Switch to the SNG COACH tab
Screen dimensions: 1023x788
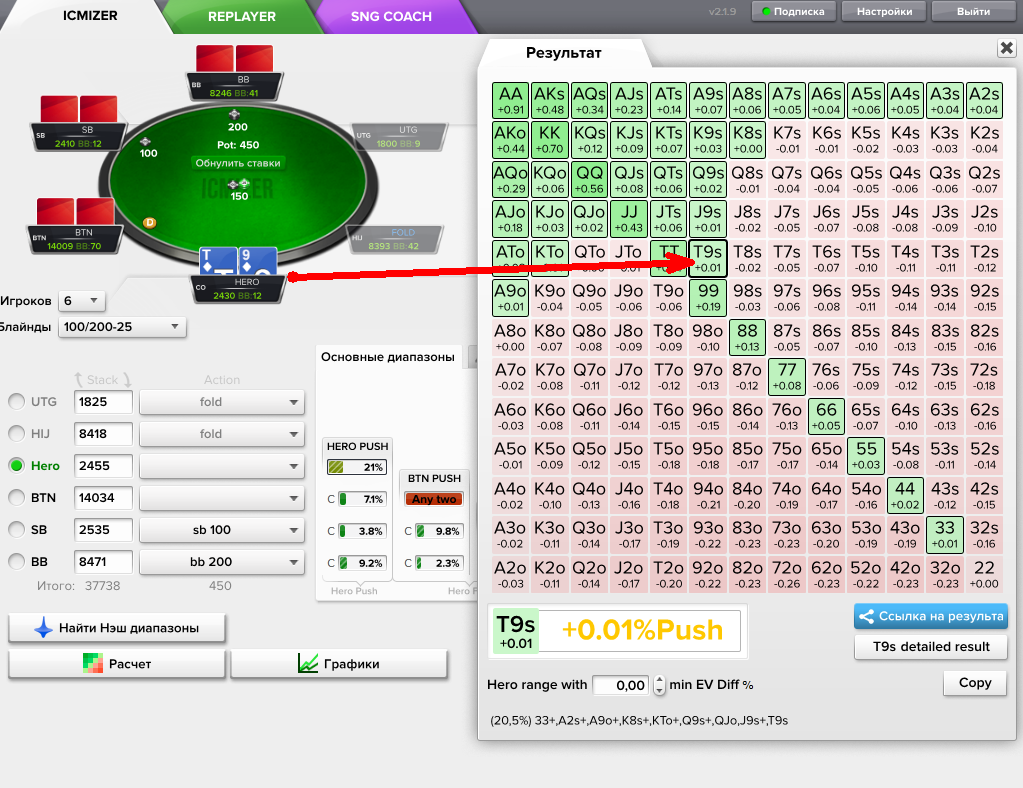click(391, 16)
